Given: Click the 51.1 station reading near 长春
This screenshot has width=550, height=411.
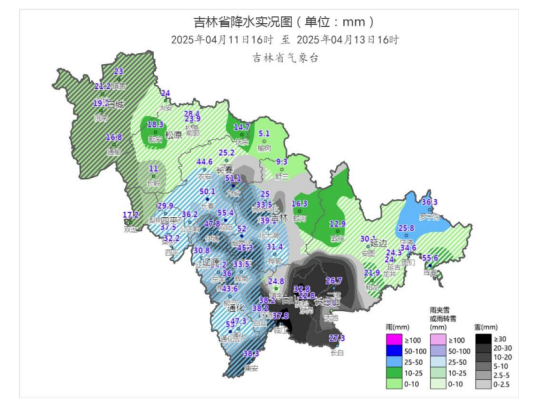Looking at the screenshot, I should pyautogui.click(x=233, y=178).
